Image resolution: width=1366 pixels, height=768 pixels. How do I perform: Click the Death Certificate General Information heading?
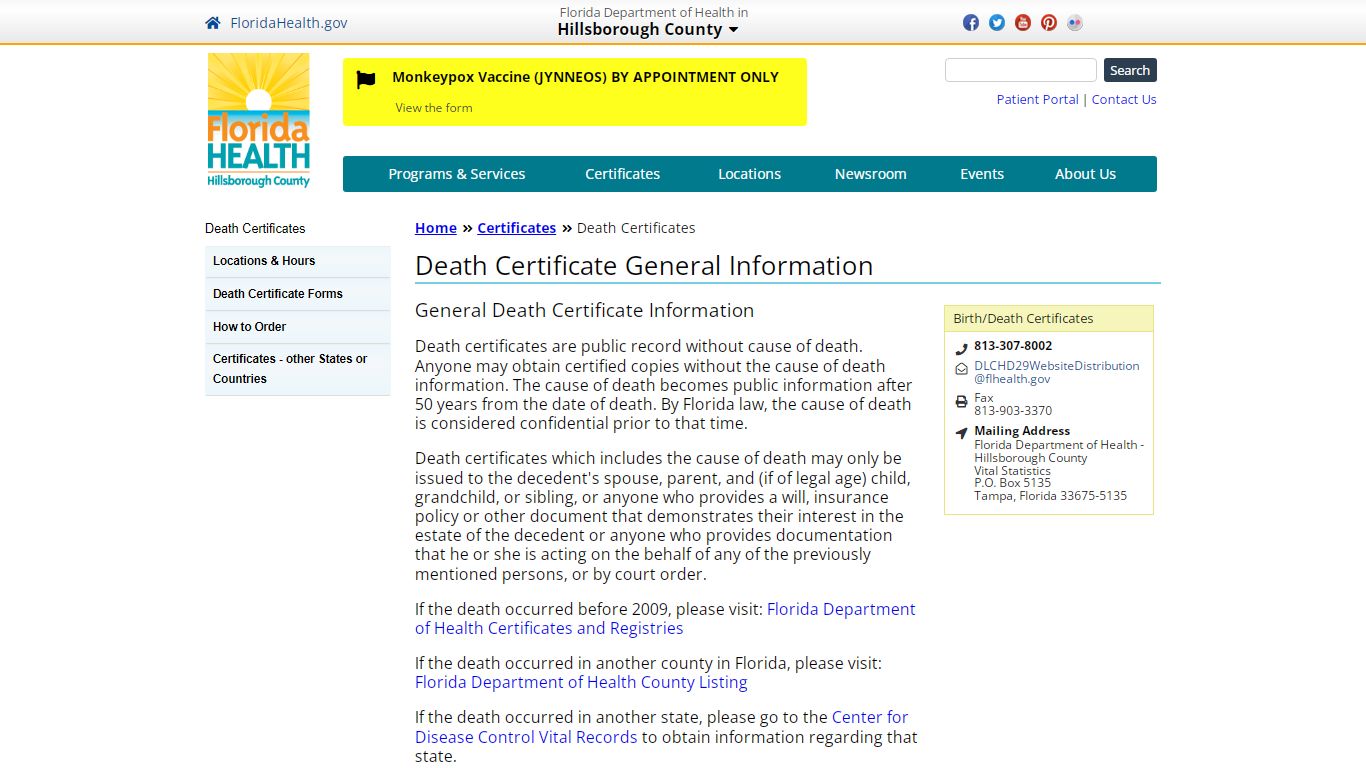coord(644,266)
